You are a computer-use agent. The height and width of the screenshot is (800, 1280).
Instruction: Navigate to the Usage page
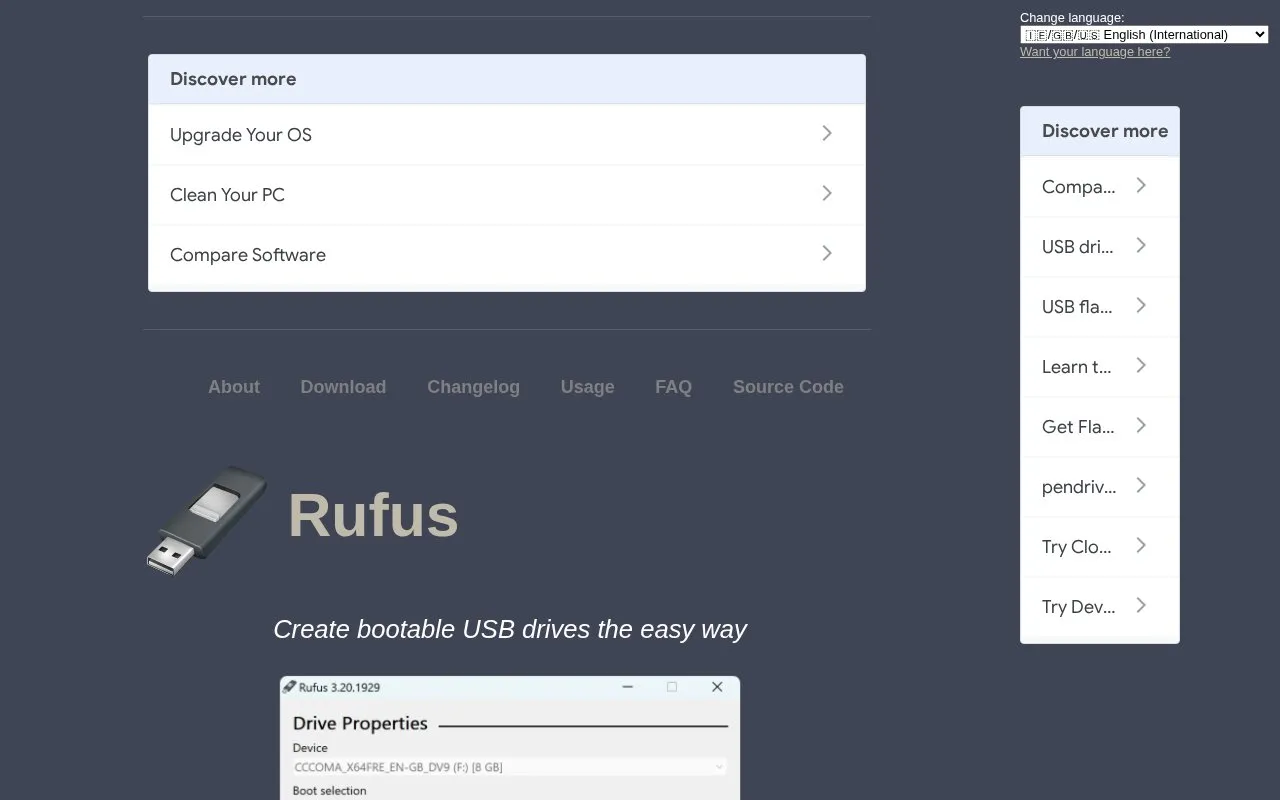(587, 387)
